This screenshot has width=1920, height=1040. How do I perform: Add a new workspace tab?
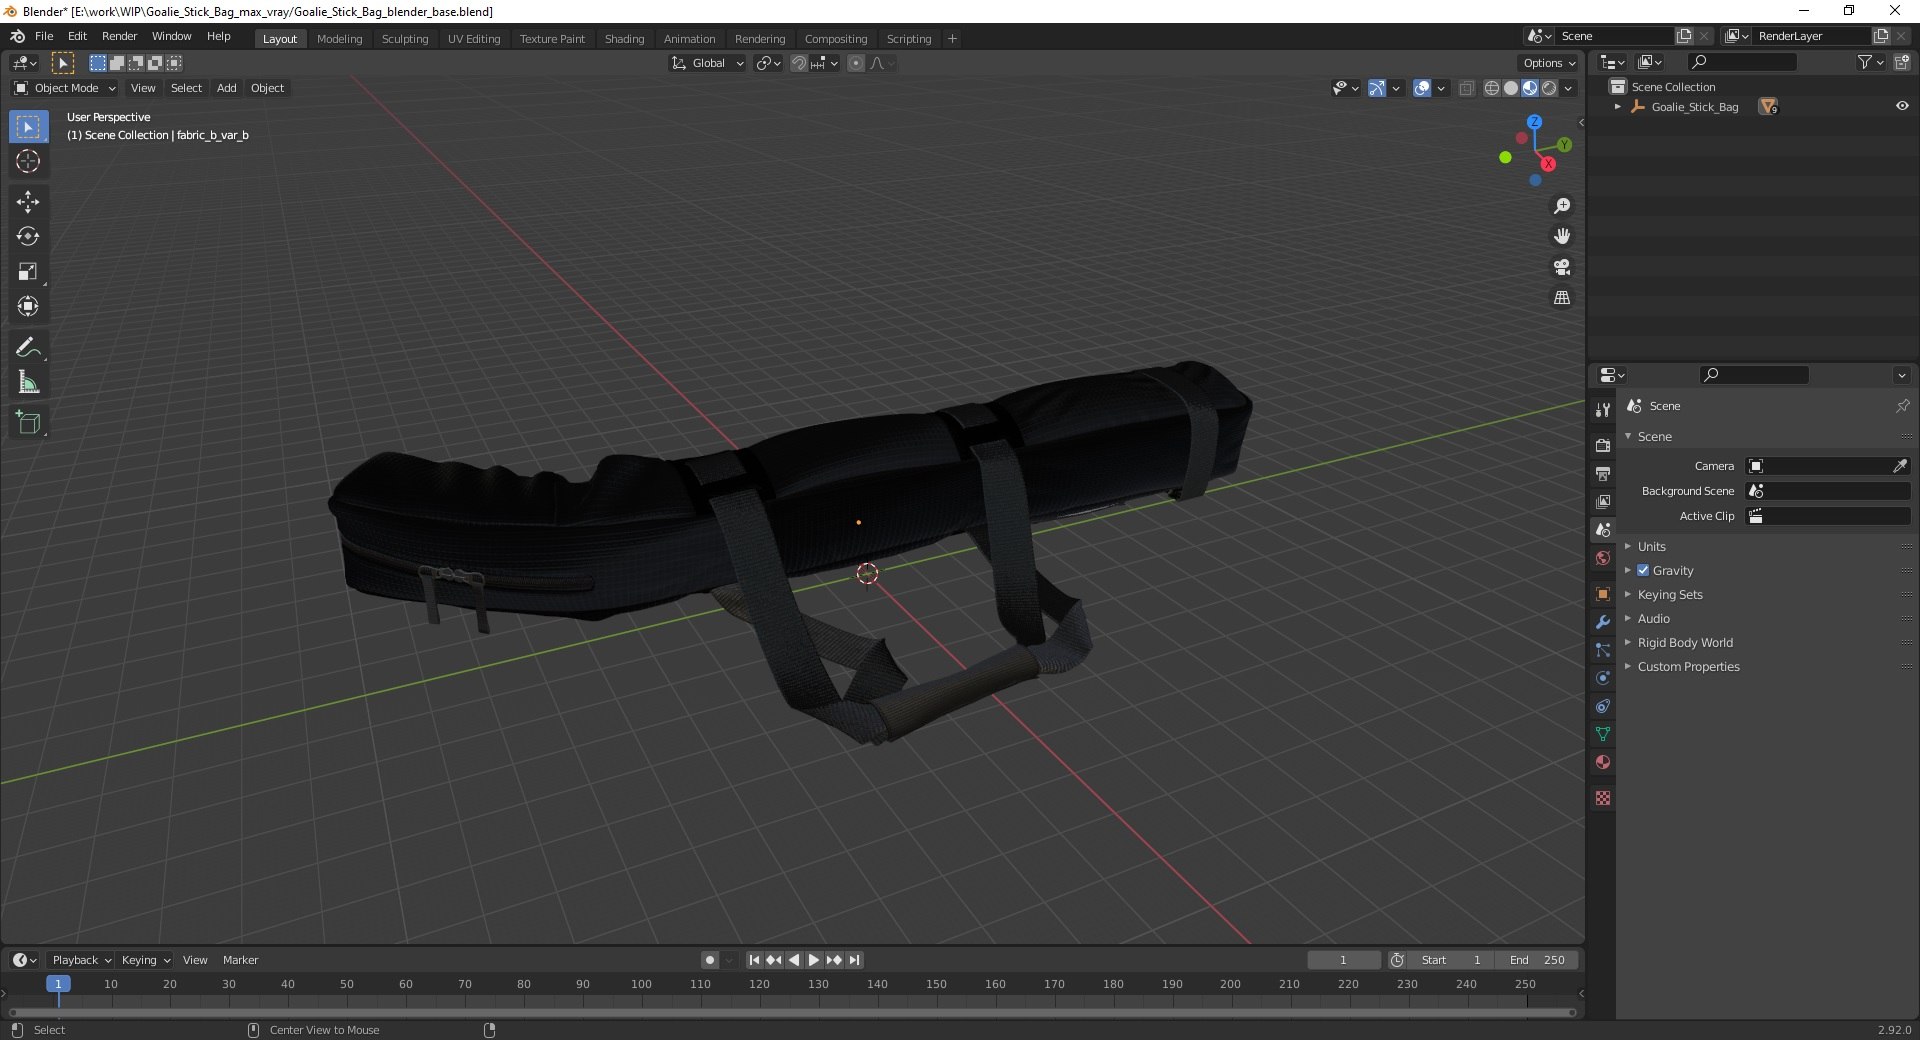[952, 39]
